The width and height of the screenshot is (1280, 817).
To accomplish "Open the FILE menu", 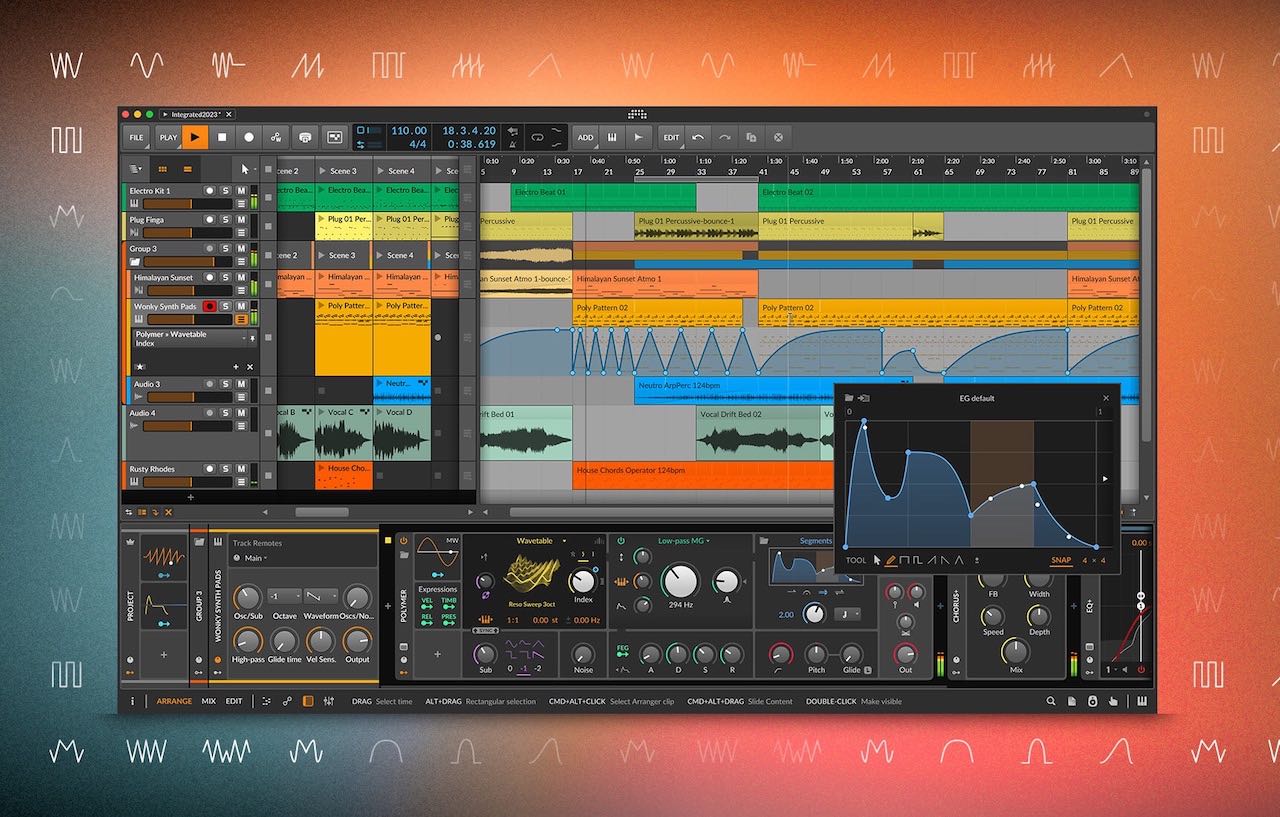I will 136,137.
